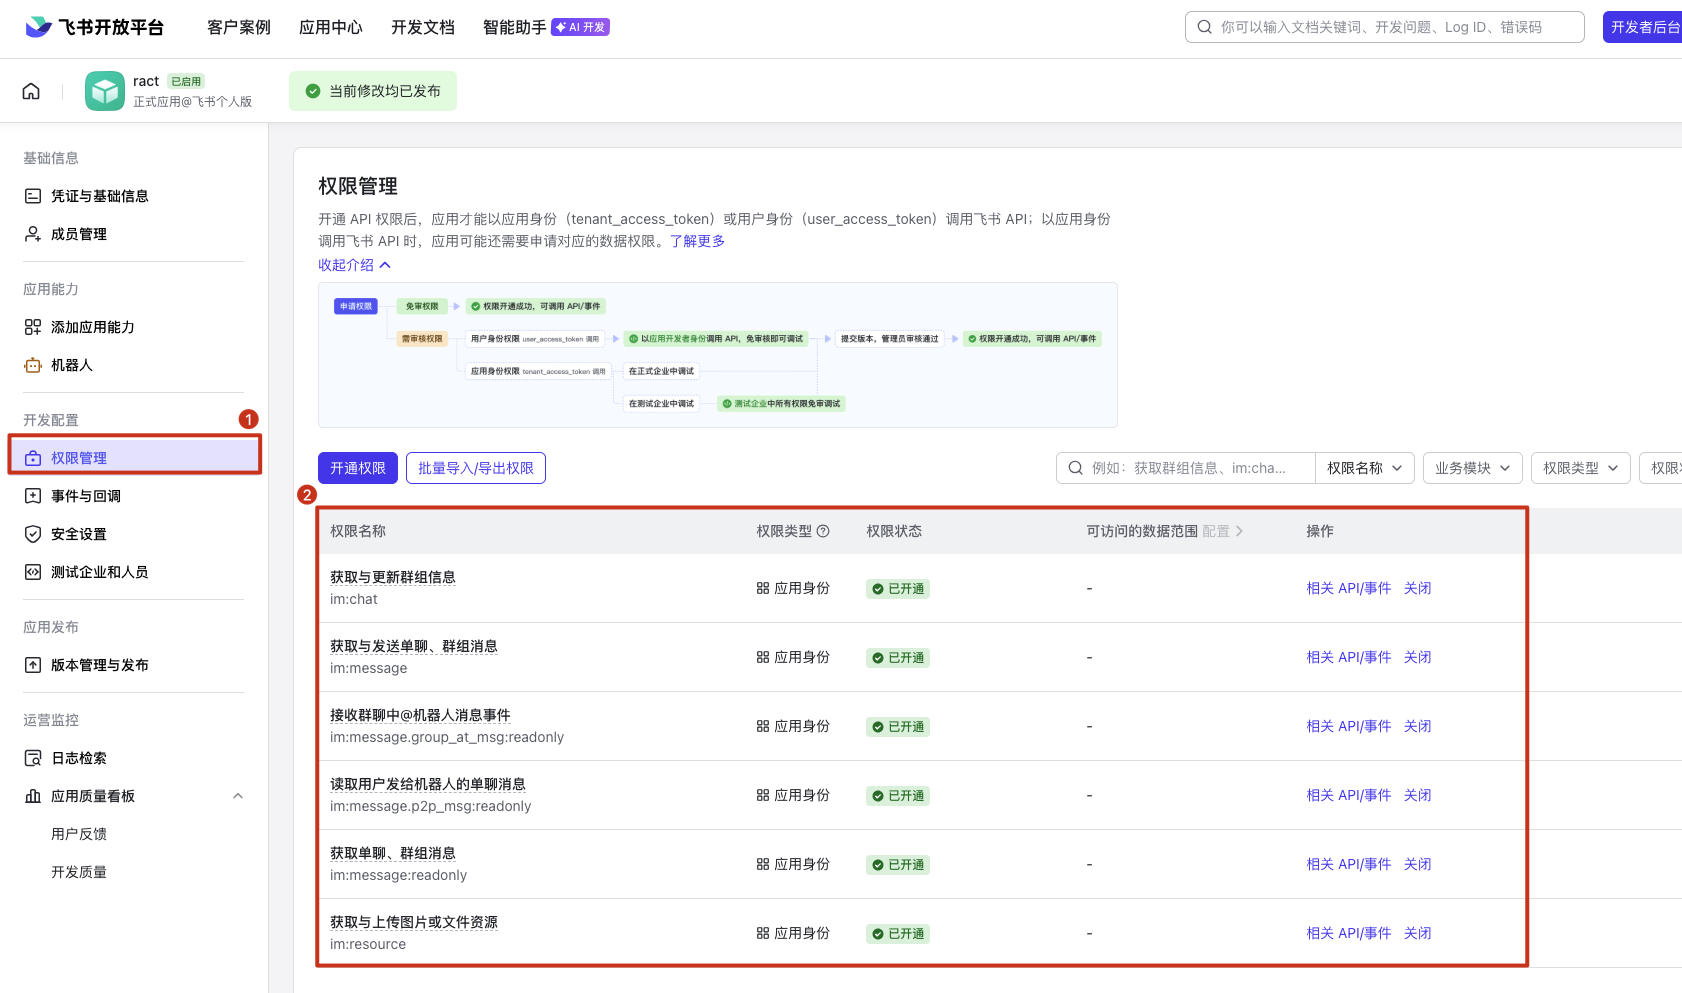This screenshot has height=993, width=1682.
Task: Click the shield icon beside 安全设置
Action: tap(33, 534)
